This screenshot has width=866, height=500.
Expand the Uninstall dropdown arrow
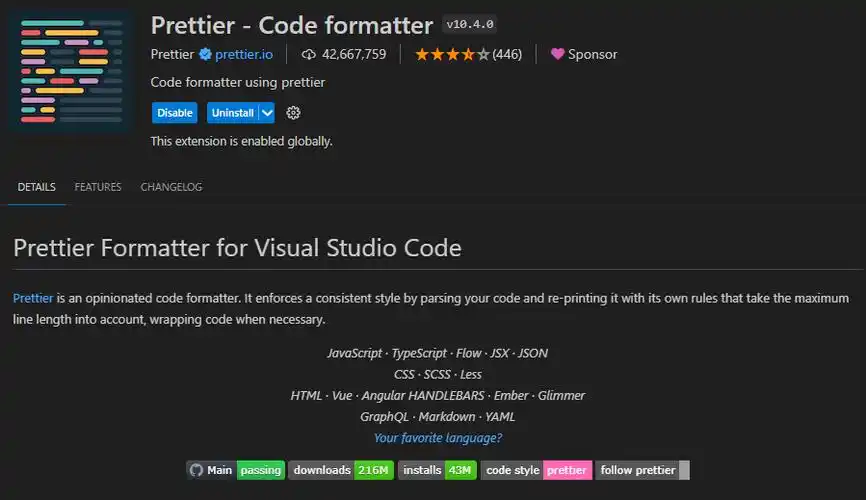267,113
